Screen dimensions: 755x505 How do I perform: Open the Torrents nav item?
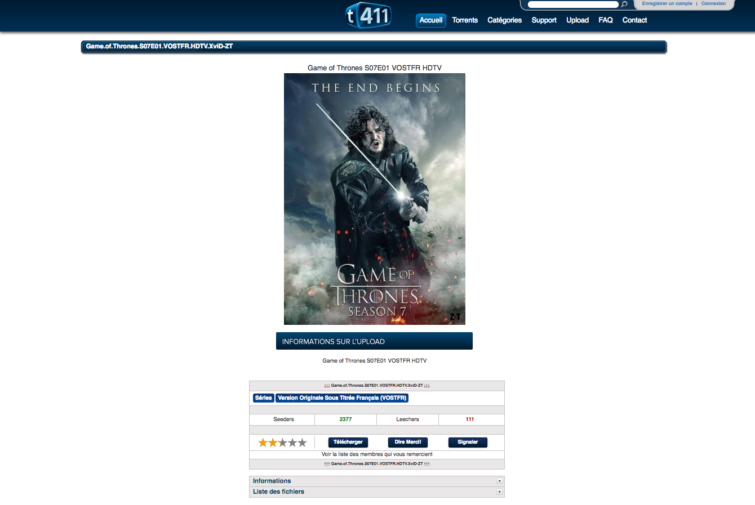[x=465, y=20]
